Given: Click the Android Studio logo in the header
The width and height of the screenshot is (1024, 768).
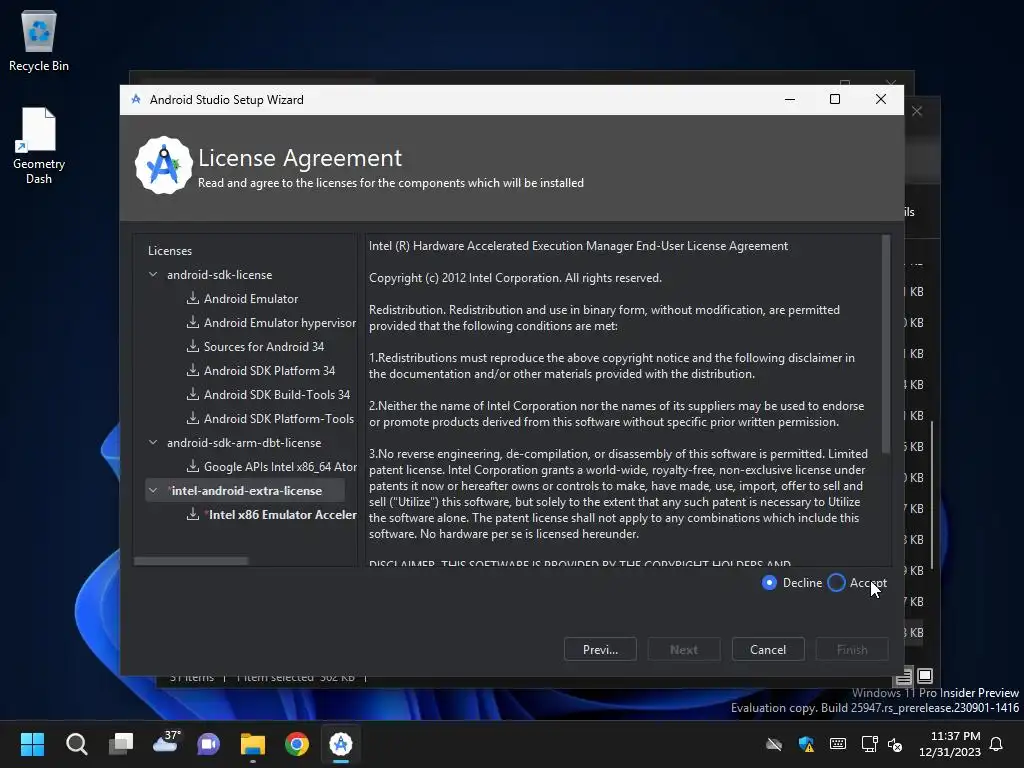Looking at the screenshot, I should point(163,165).
